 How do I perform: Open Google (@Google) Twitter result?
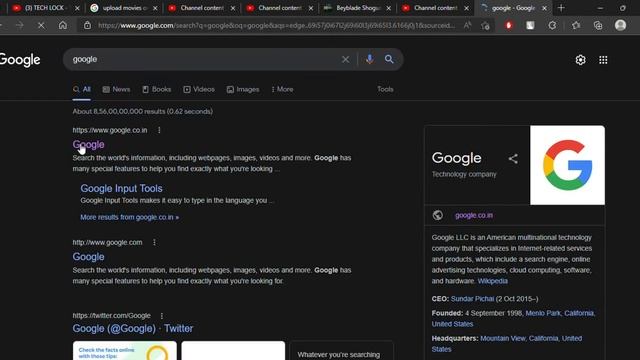[133, 329]
